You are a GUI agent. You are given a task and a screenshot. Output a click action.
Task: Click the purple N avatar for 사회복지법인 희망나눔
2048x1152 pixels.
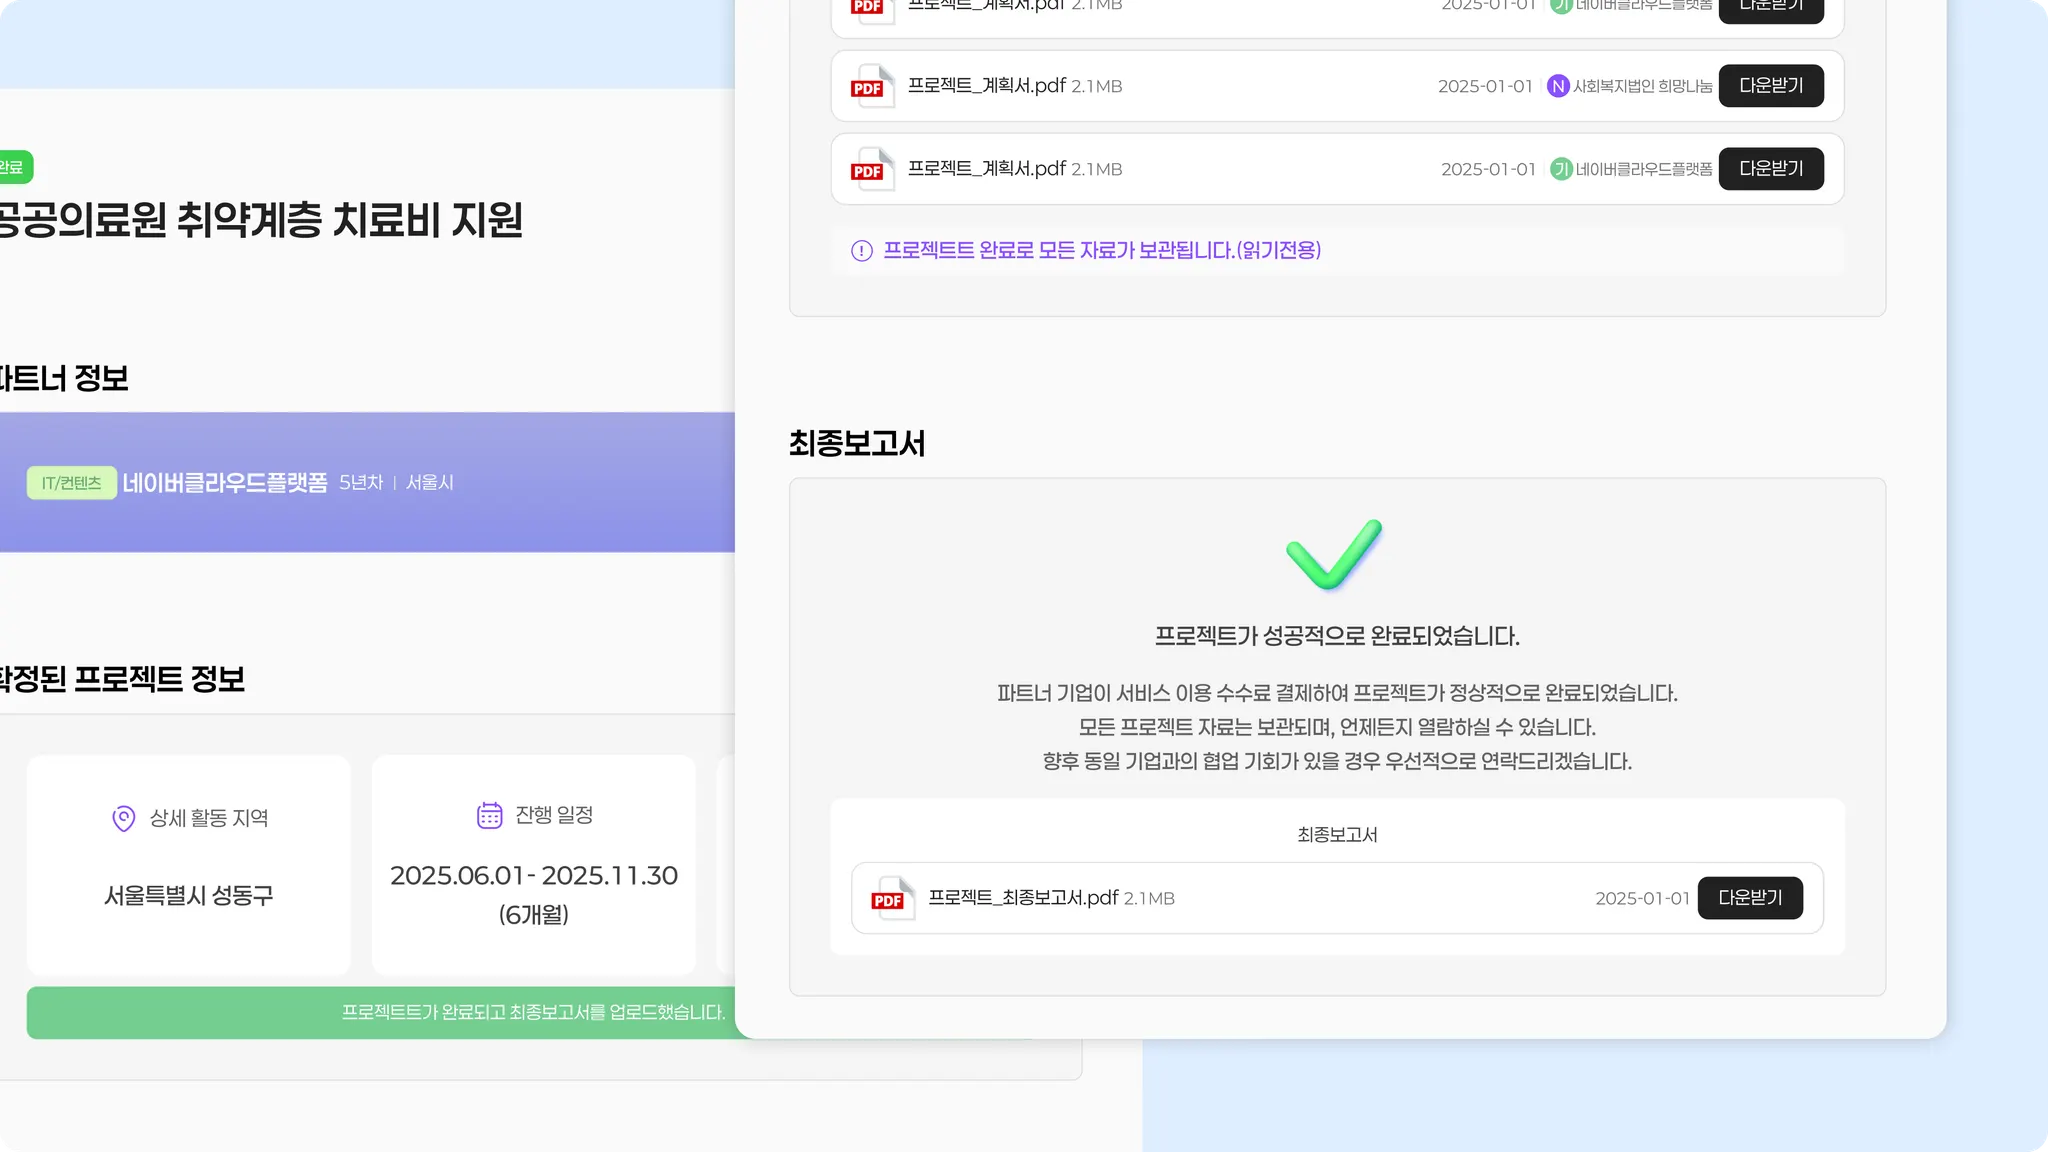click(1557, 86)
